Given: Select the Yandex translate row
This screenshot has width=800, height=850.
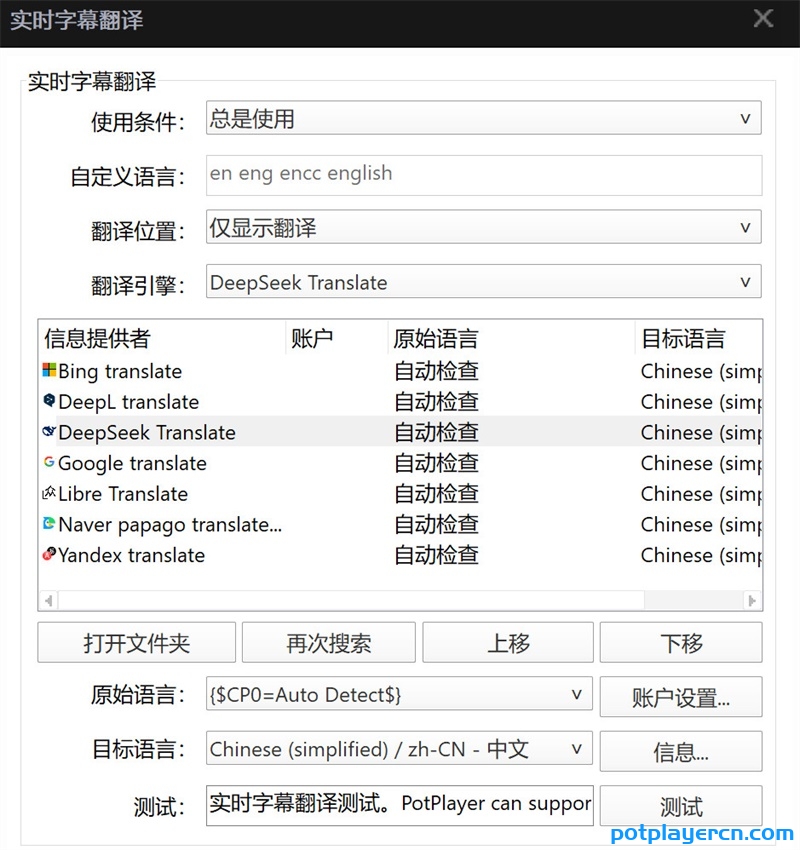Looking at the screenshot, I should [401, 555].
